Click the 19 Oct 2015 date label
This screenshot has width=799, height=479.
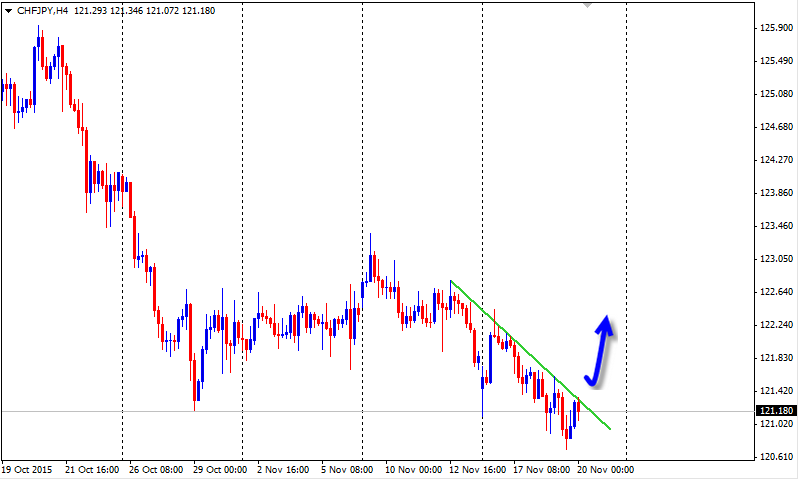coord(27,470)
